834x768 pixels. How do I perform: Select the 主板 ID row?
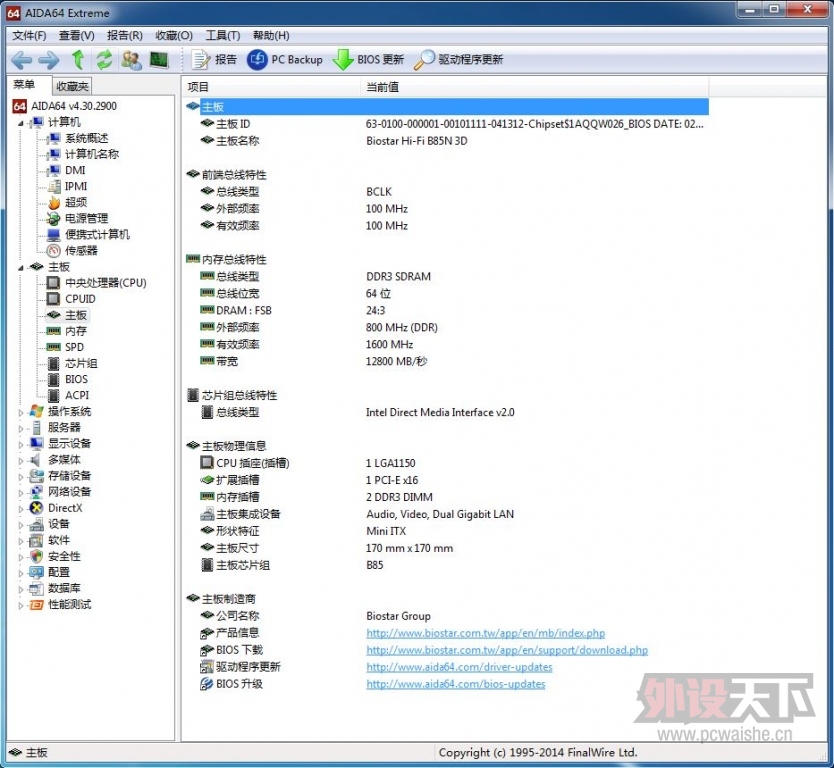point(446,124)
